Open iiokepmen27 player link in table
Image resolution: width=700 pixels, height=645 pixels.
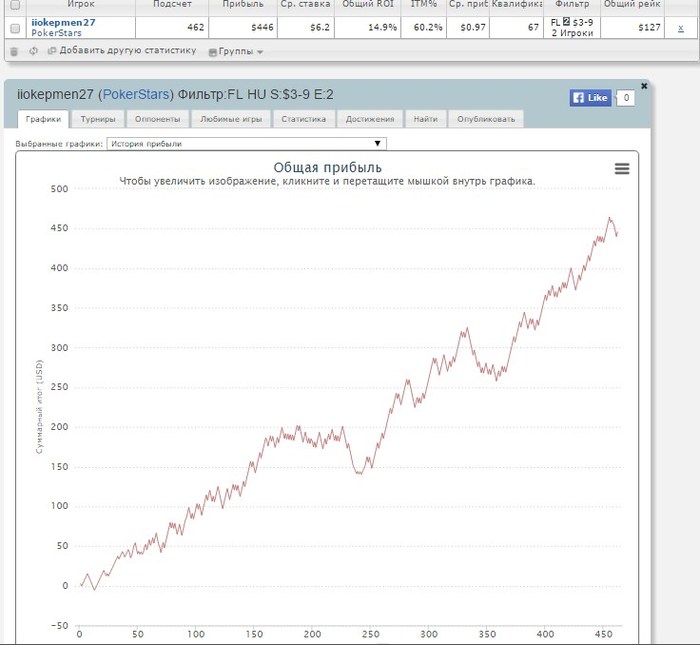pyautogui.click(x=63, y=22)
